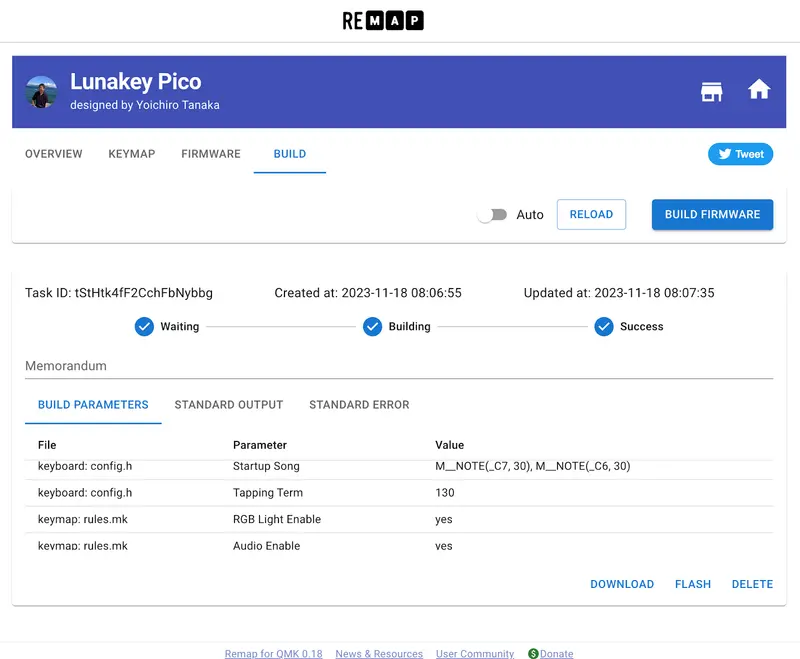Image resolution: width=800 pixels, height=659 pixels.
Task: Toggle the Auto reload switch
Action: click(x=491, y=215)
